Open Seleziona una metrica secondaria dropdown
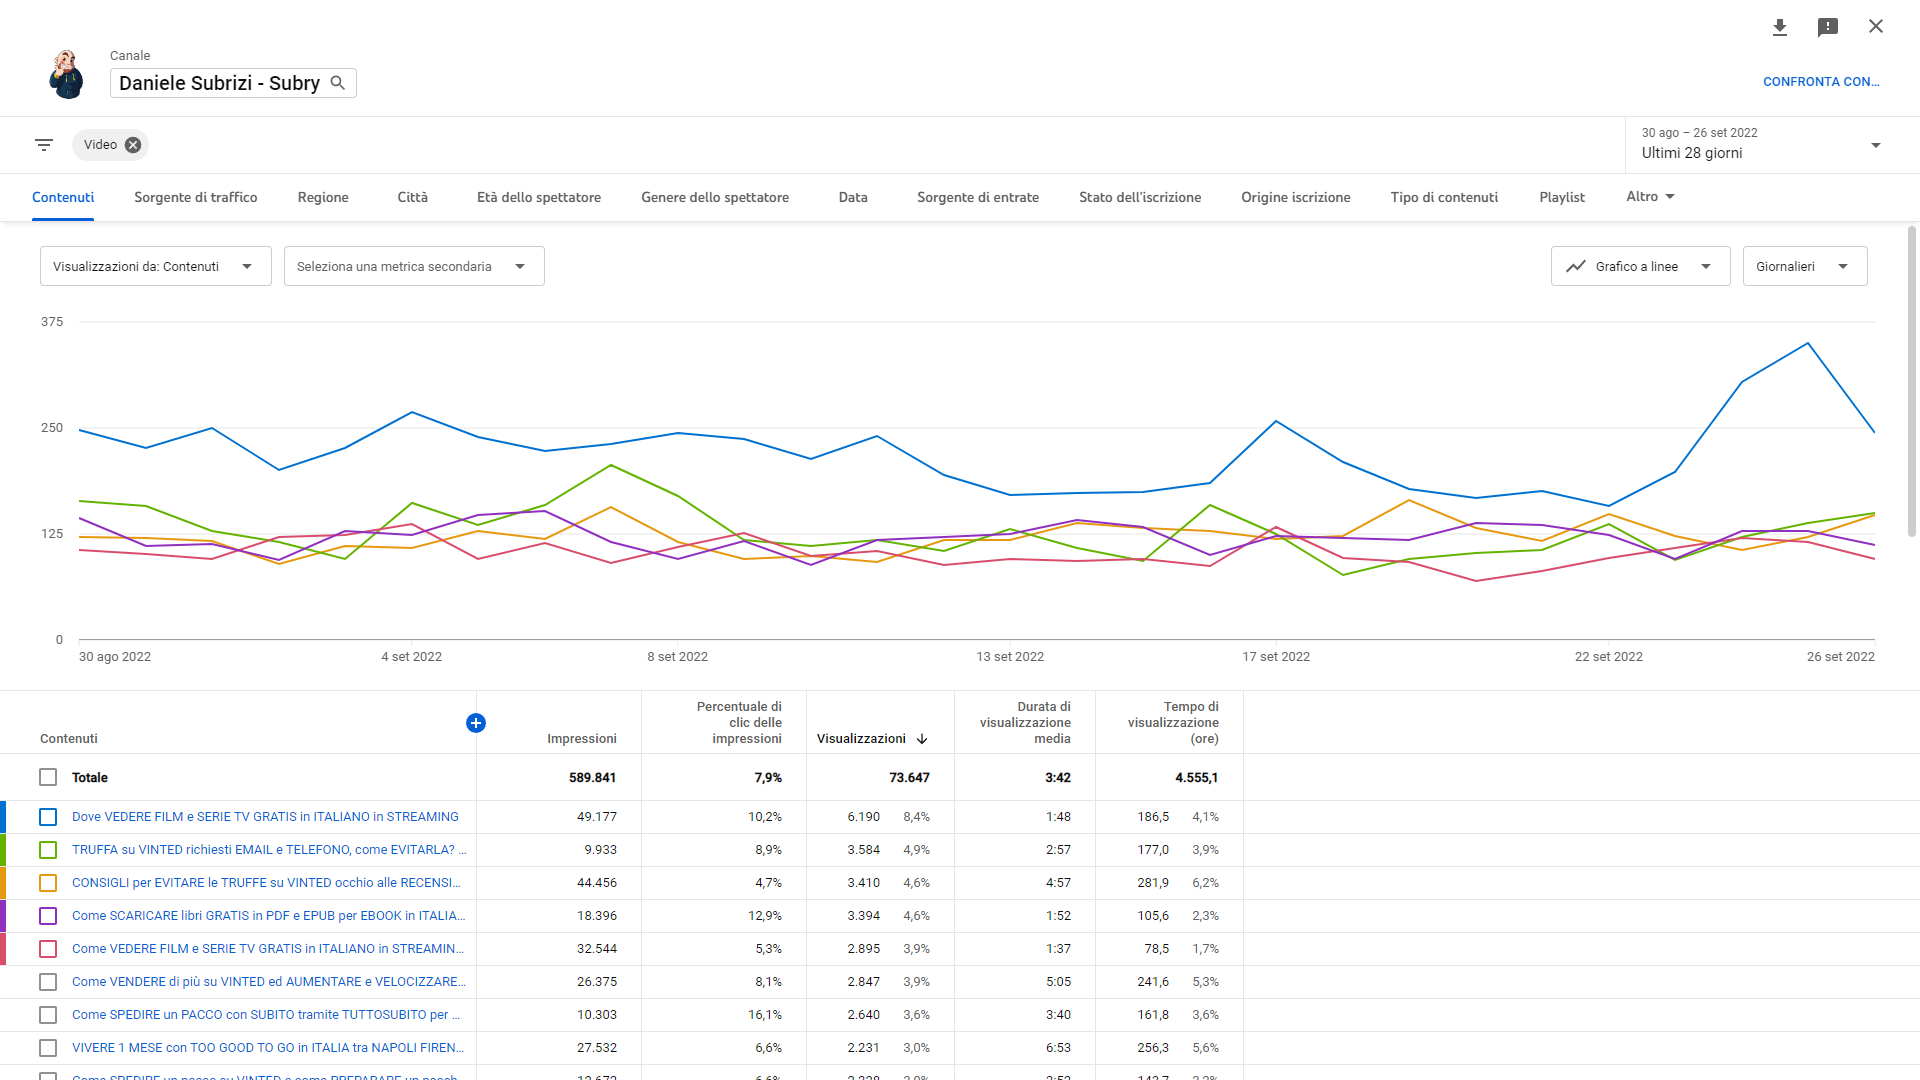Screen dimensions: 1920x1080 click(x=414, y=266)
